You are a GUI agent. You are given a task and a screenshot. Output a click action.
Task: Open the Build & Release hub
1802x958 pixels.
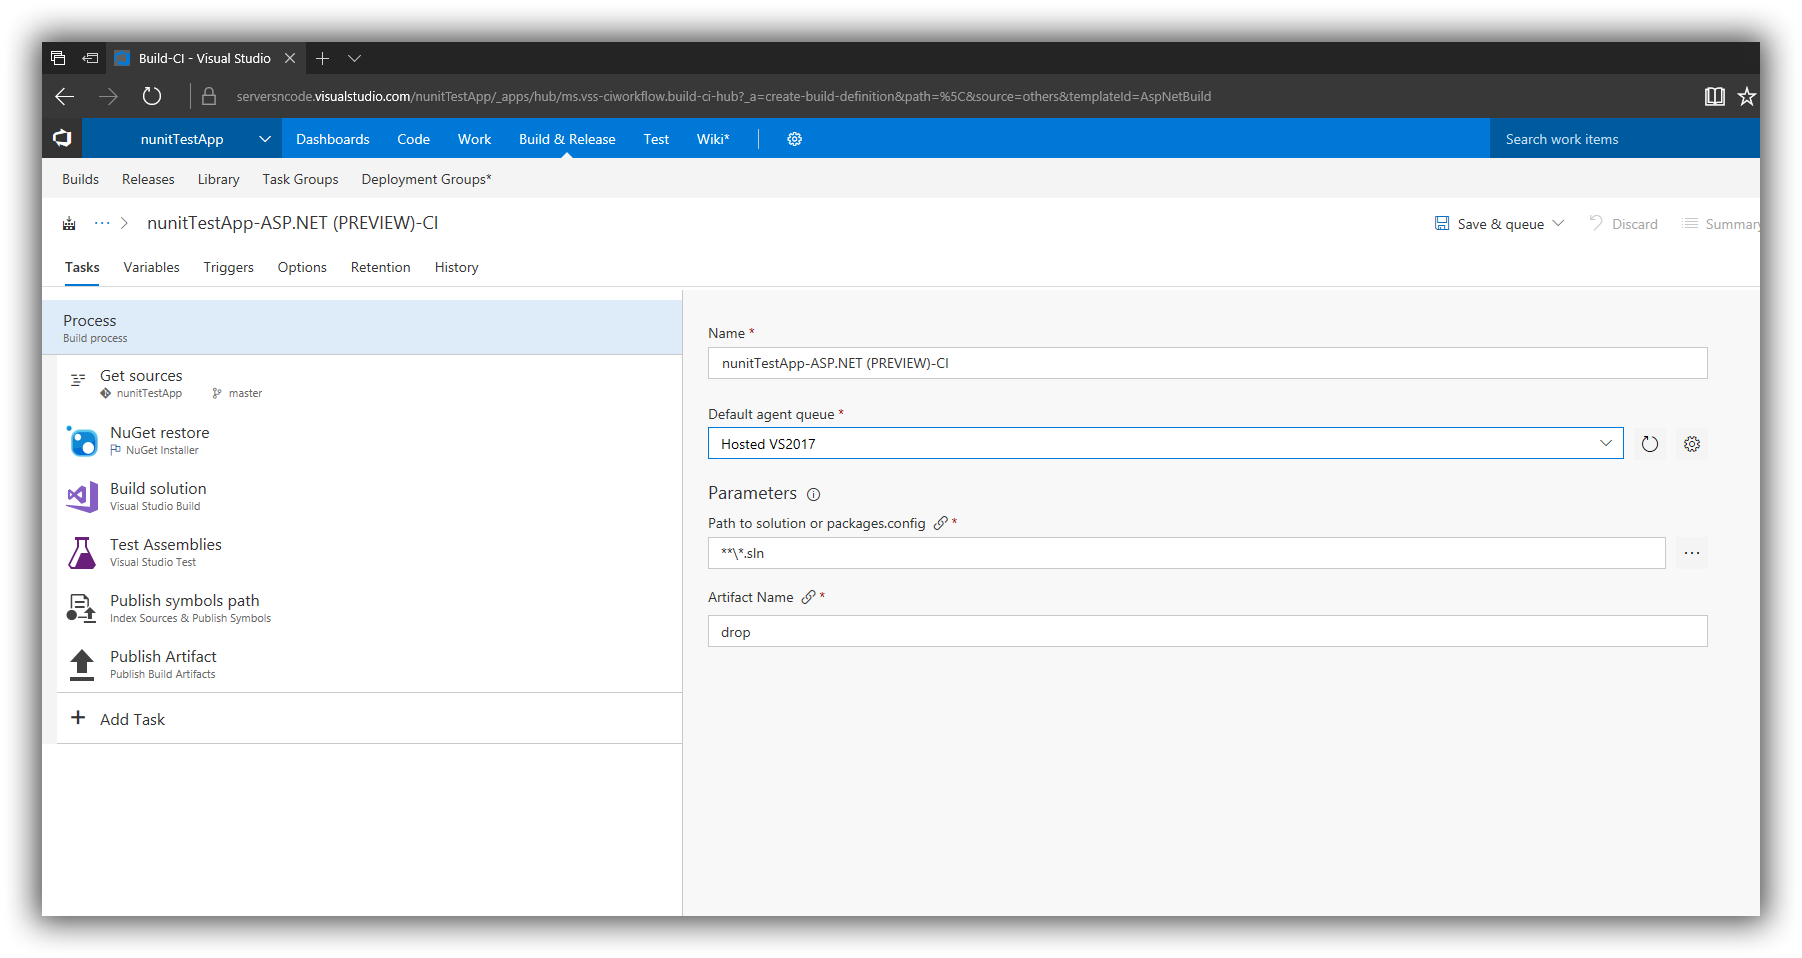(567, 139)
